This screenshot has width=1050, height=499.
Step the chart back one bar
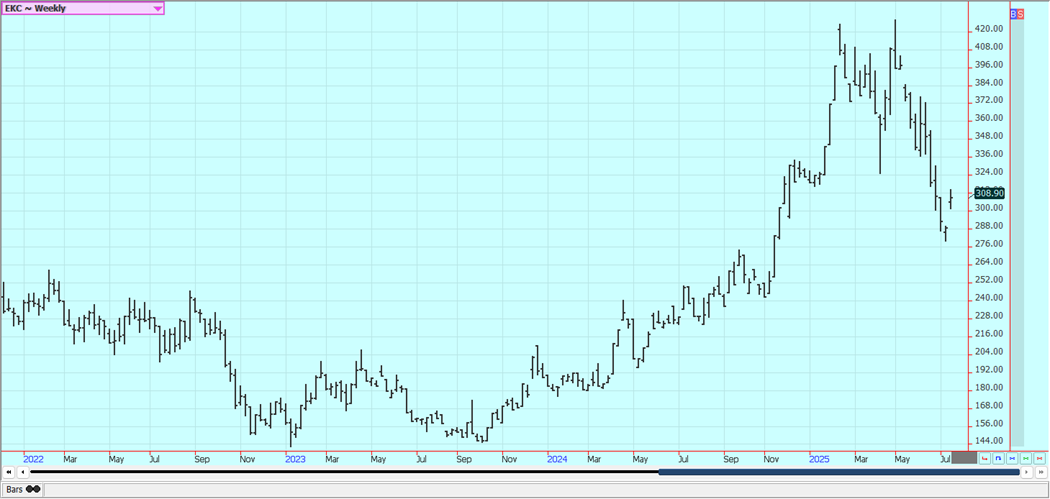coord(23,472)
